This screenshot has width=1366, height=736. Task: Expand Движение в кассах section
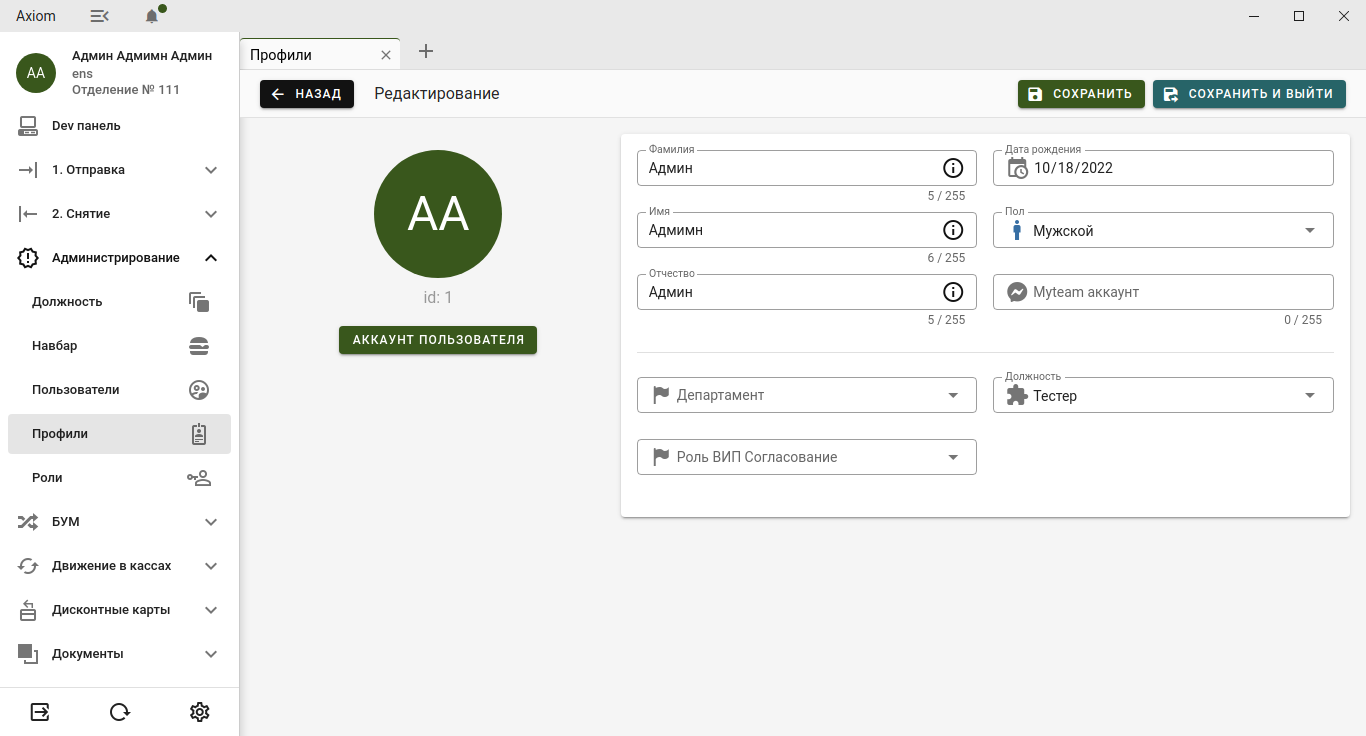pyautogui.click(x=119, y=566)
